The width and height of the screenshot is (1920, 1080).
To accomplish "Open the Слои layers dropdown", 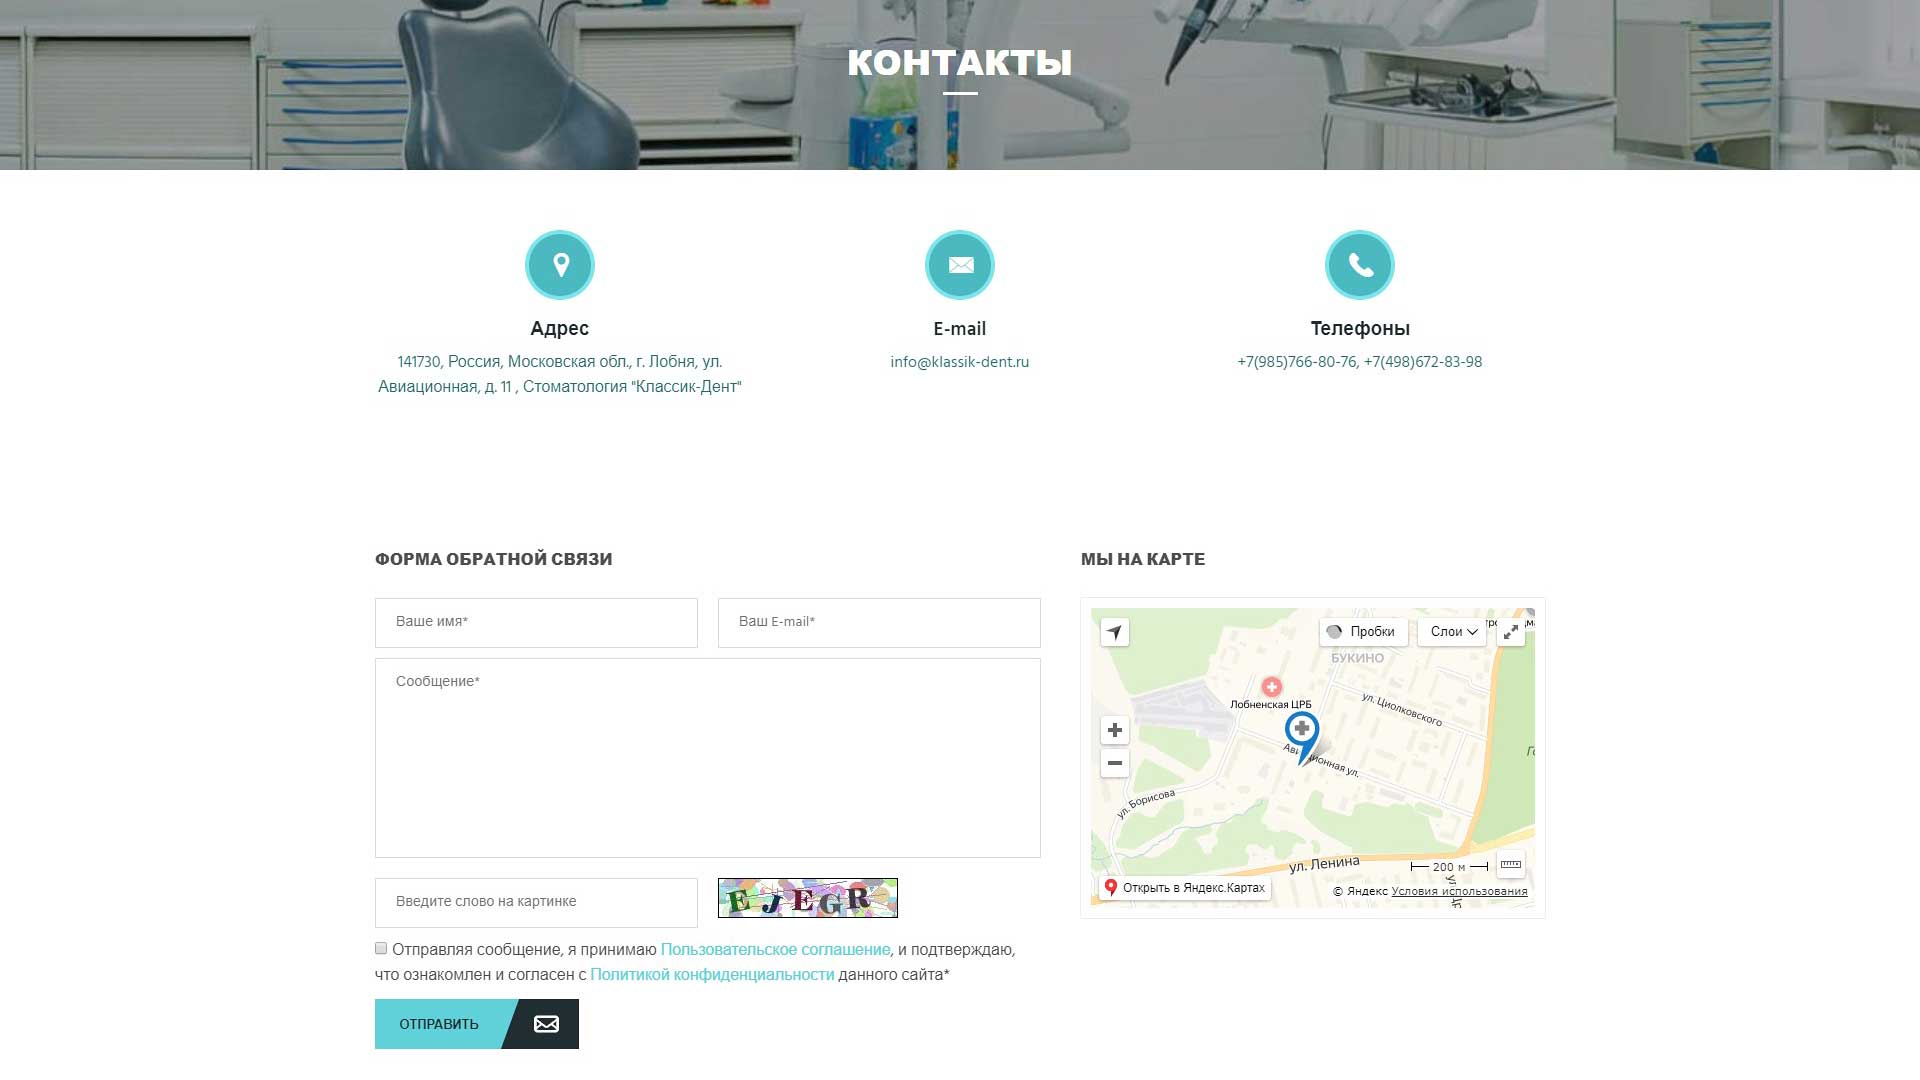I will click(1453, 632).
